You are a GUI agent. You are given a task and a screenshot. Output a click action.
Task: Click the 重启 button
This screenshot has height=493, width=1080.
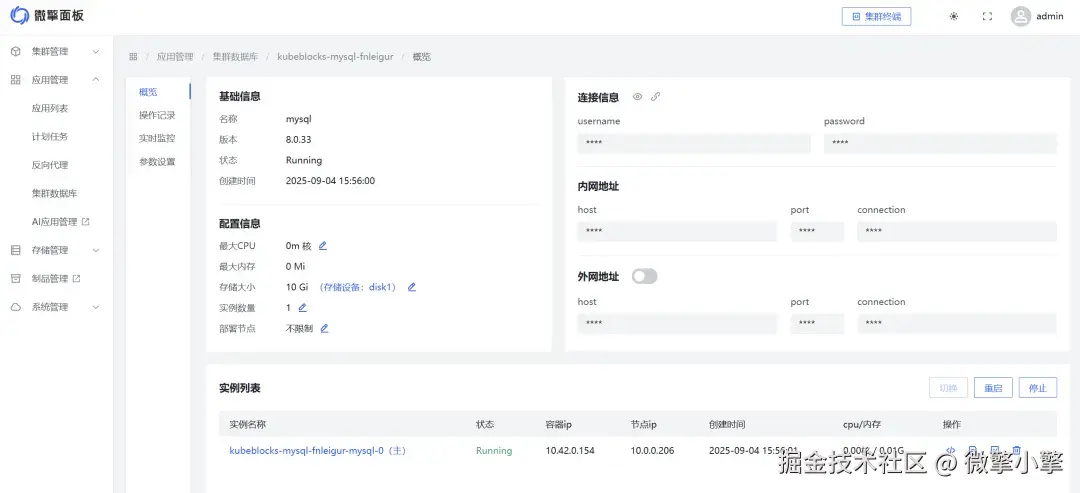coord(993,388)
